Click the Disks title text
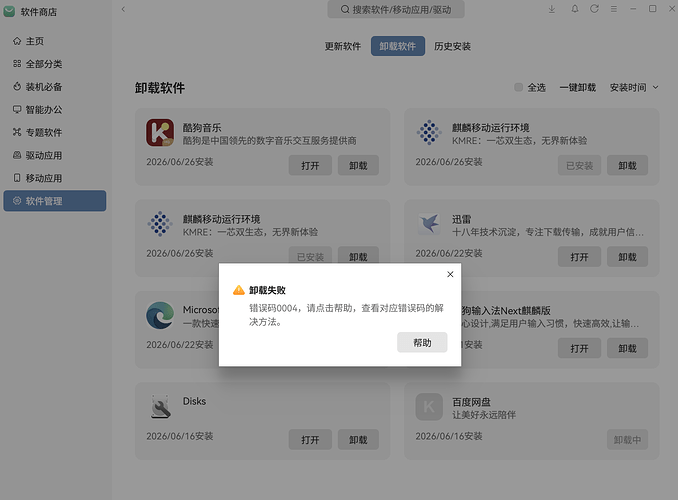 pyautogui.click(x=194, y=401)
